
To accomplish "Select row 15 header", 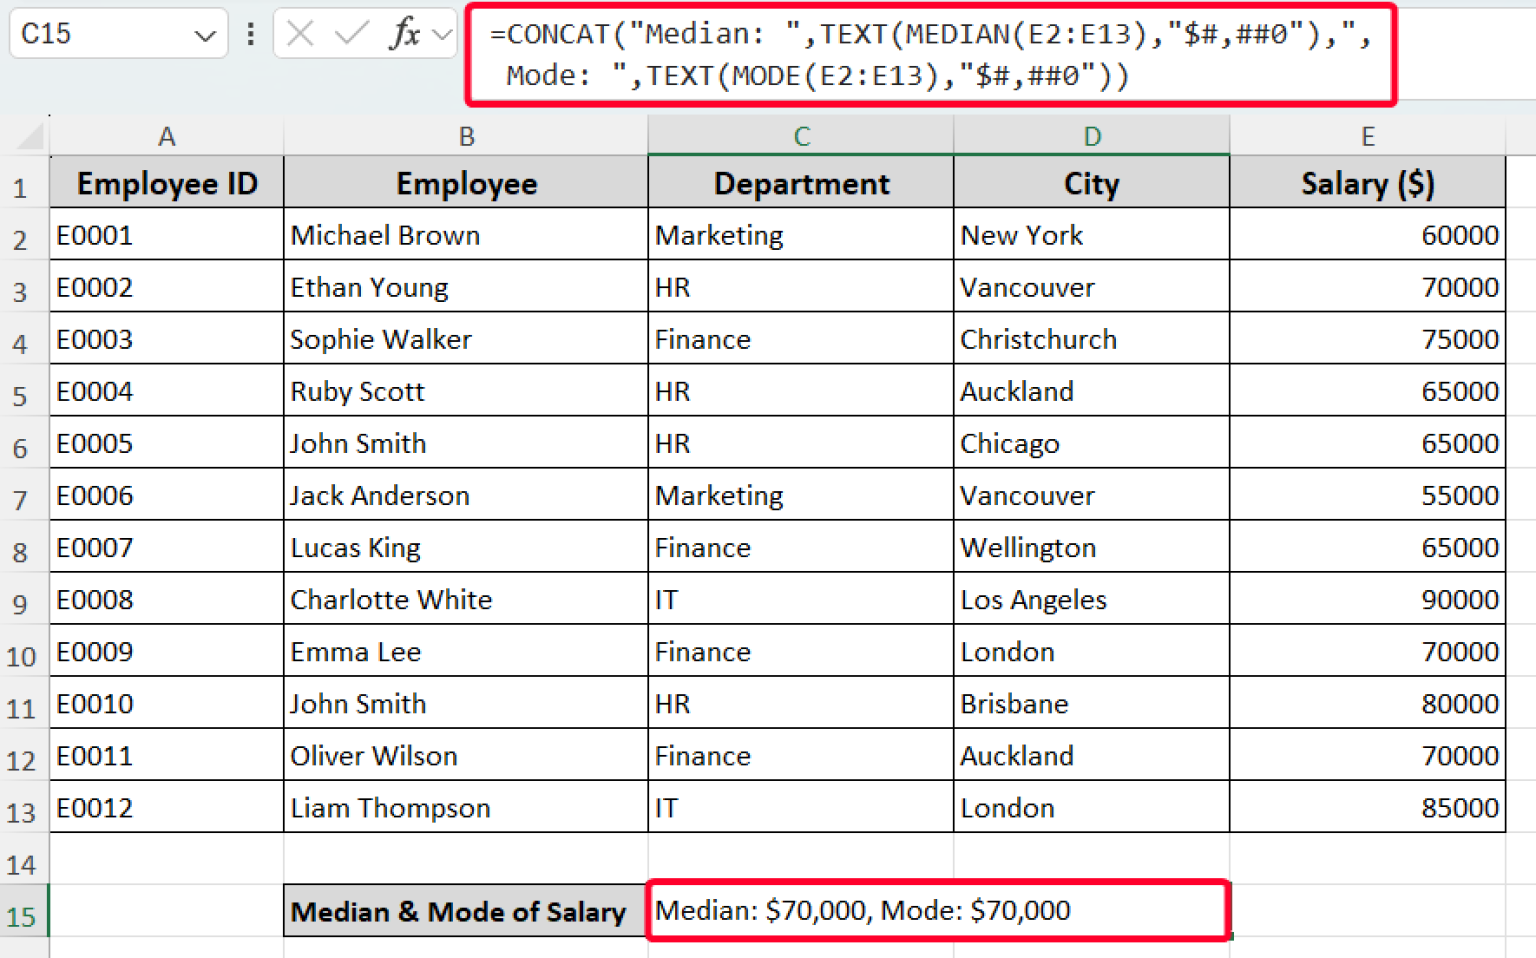I will click(x=23, y=912).
